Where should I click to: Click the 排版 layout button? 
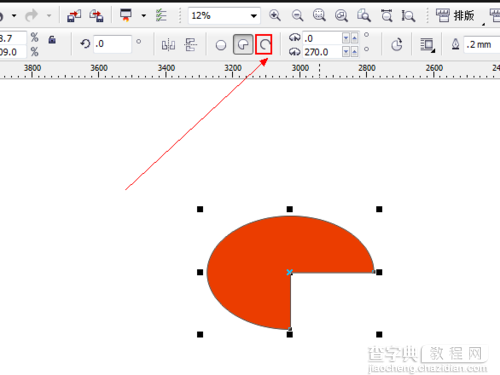(x=455, y=15)
